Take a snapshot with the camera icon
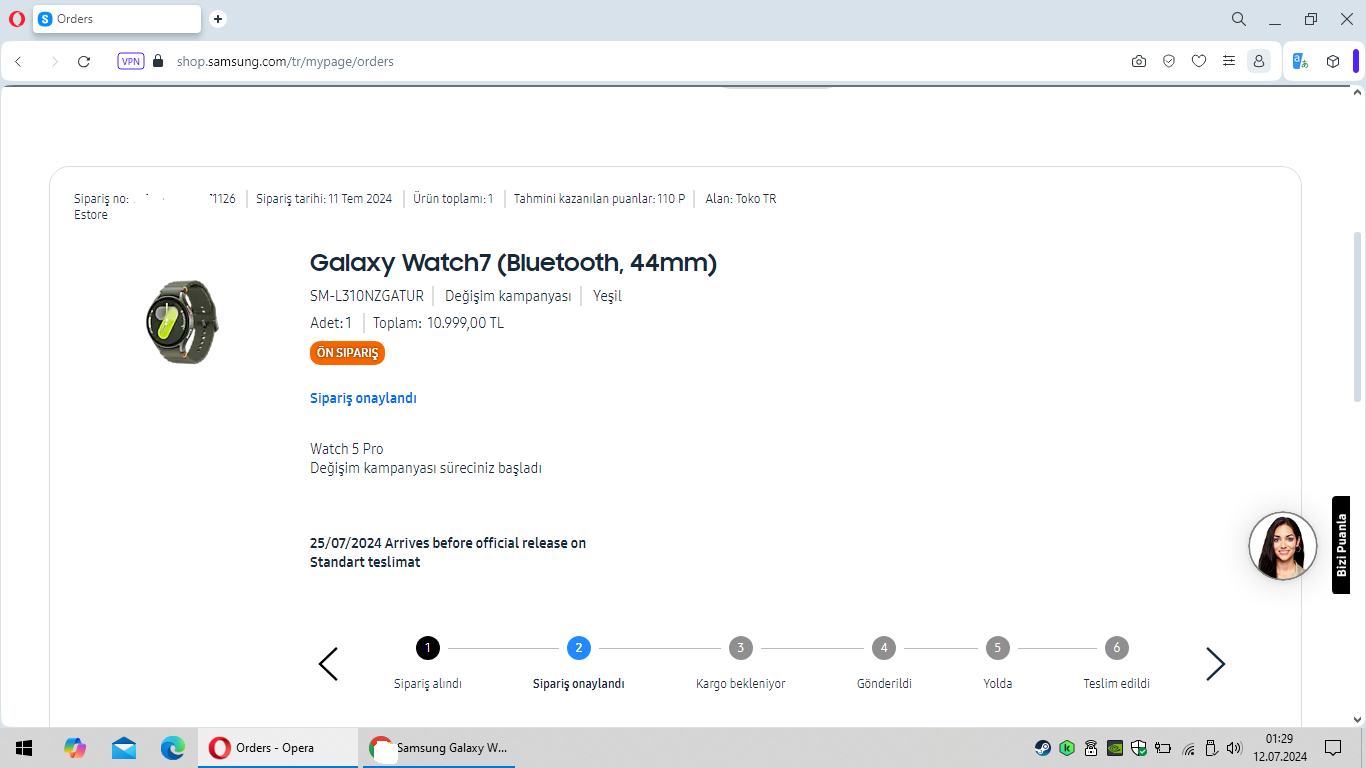Viewport: 1366px width, 768px height. pyautogui.click(x=1139, y=61)
